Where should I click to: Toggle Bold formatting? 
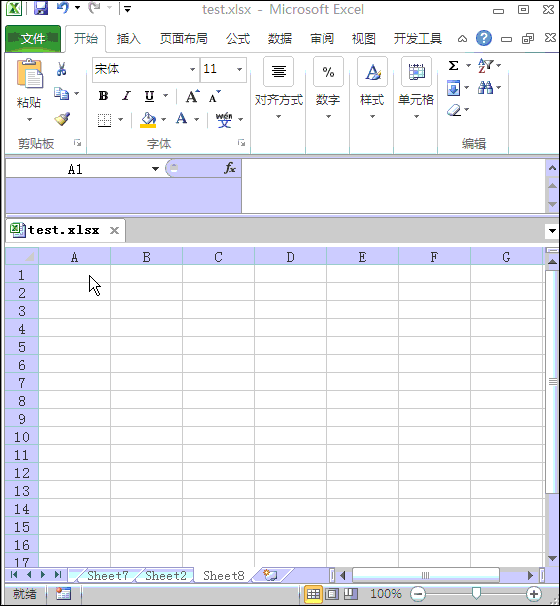103,96
